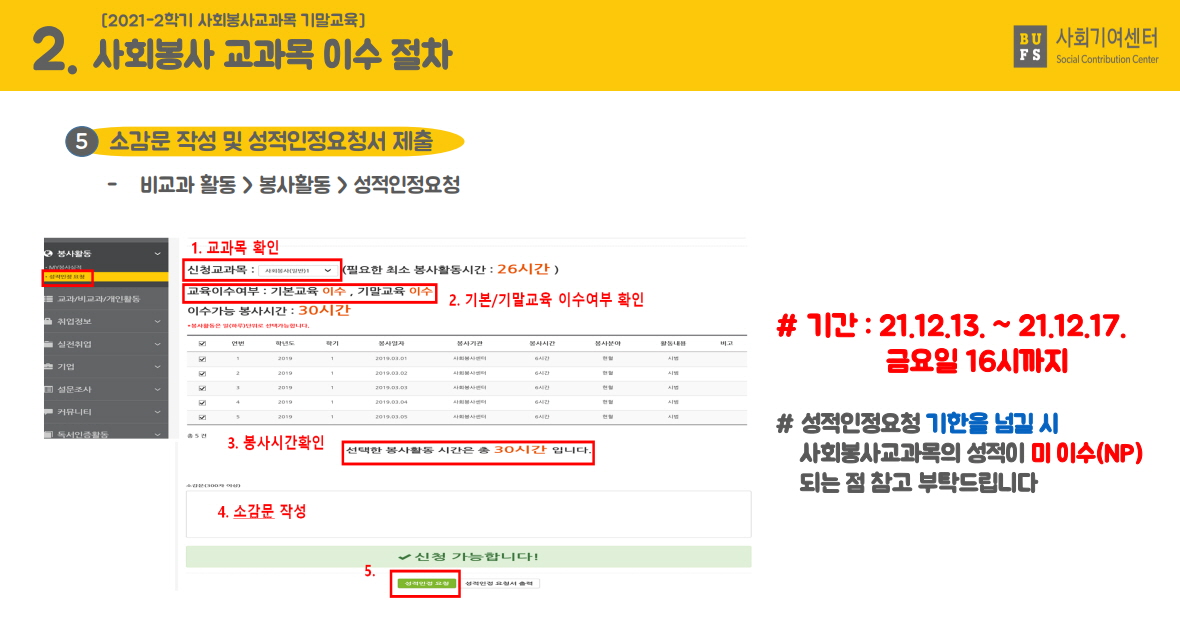Image resolution: width=1180 pixels, height=617 pixels.
Task: Click the briefcase icon beside 취업정보
Action: [x=49, y=321]
